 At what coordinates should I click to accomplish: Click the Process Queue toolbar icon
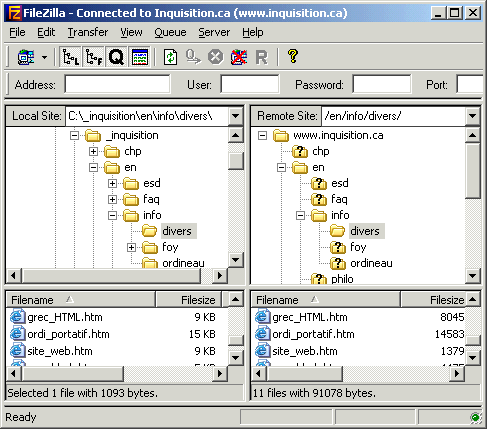pos(193,57)
